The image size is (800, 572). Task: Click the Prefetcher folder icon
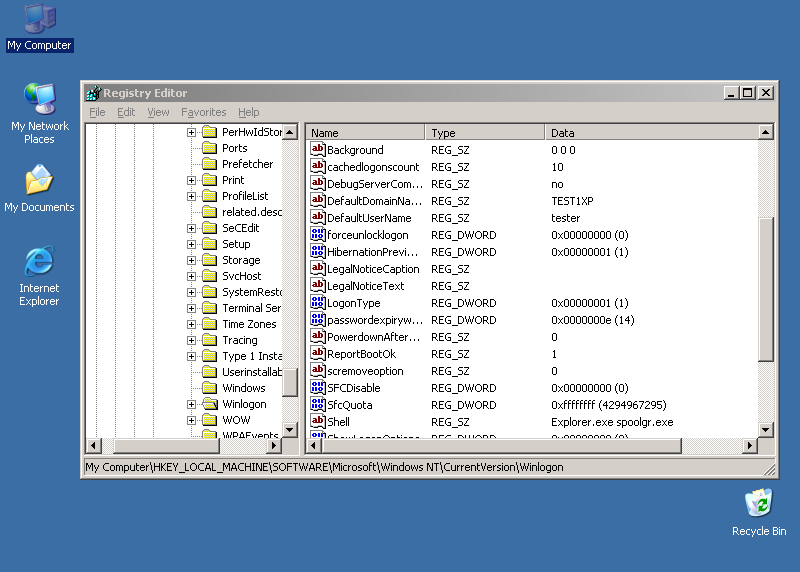210,164
